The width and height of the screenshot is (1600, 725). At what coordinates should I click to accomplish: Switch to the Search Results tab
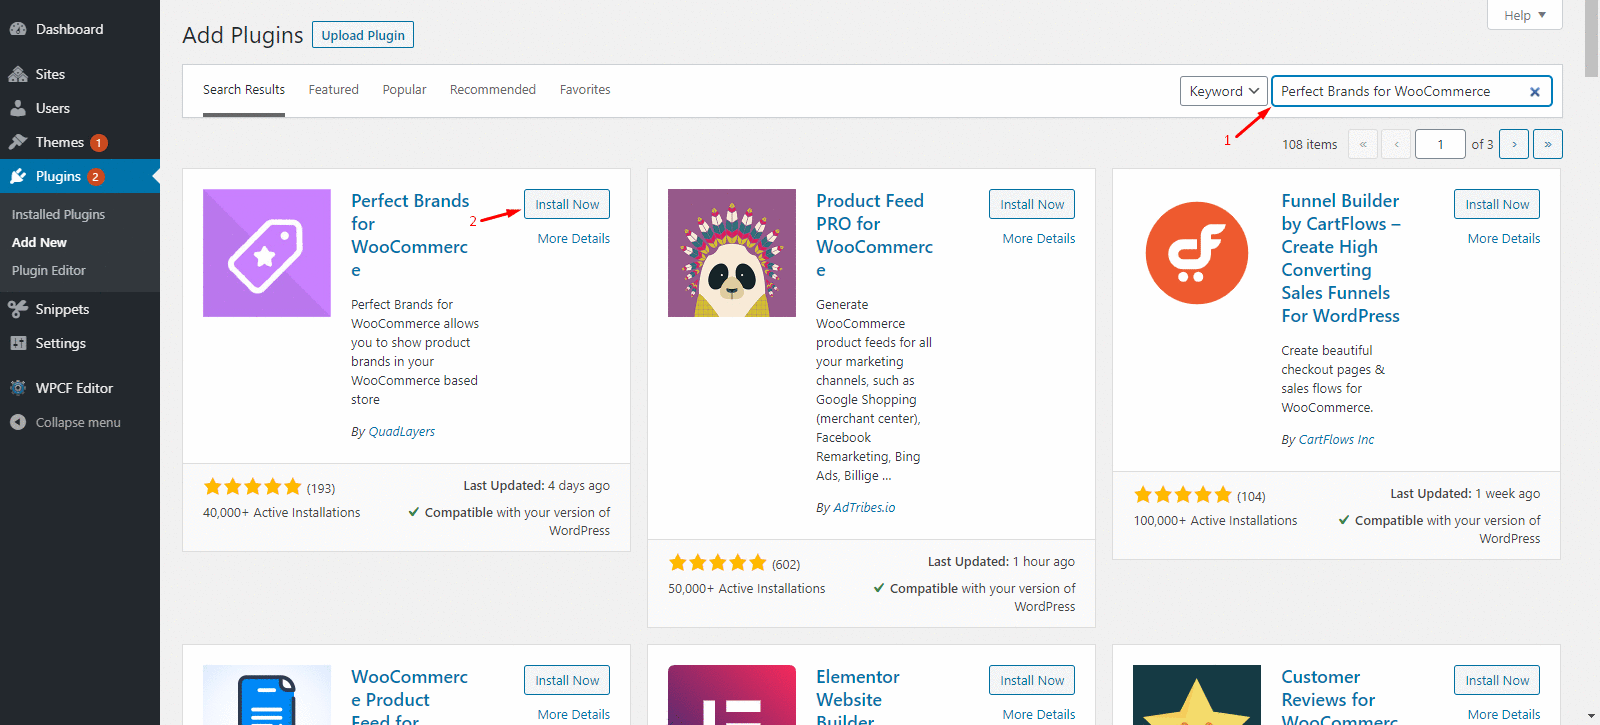tap(244, 90)
